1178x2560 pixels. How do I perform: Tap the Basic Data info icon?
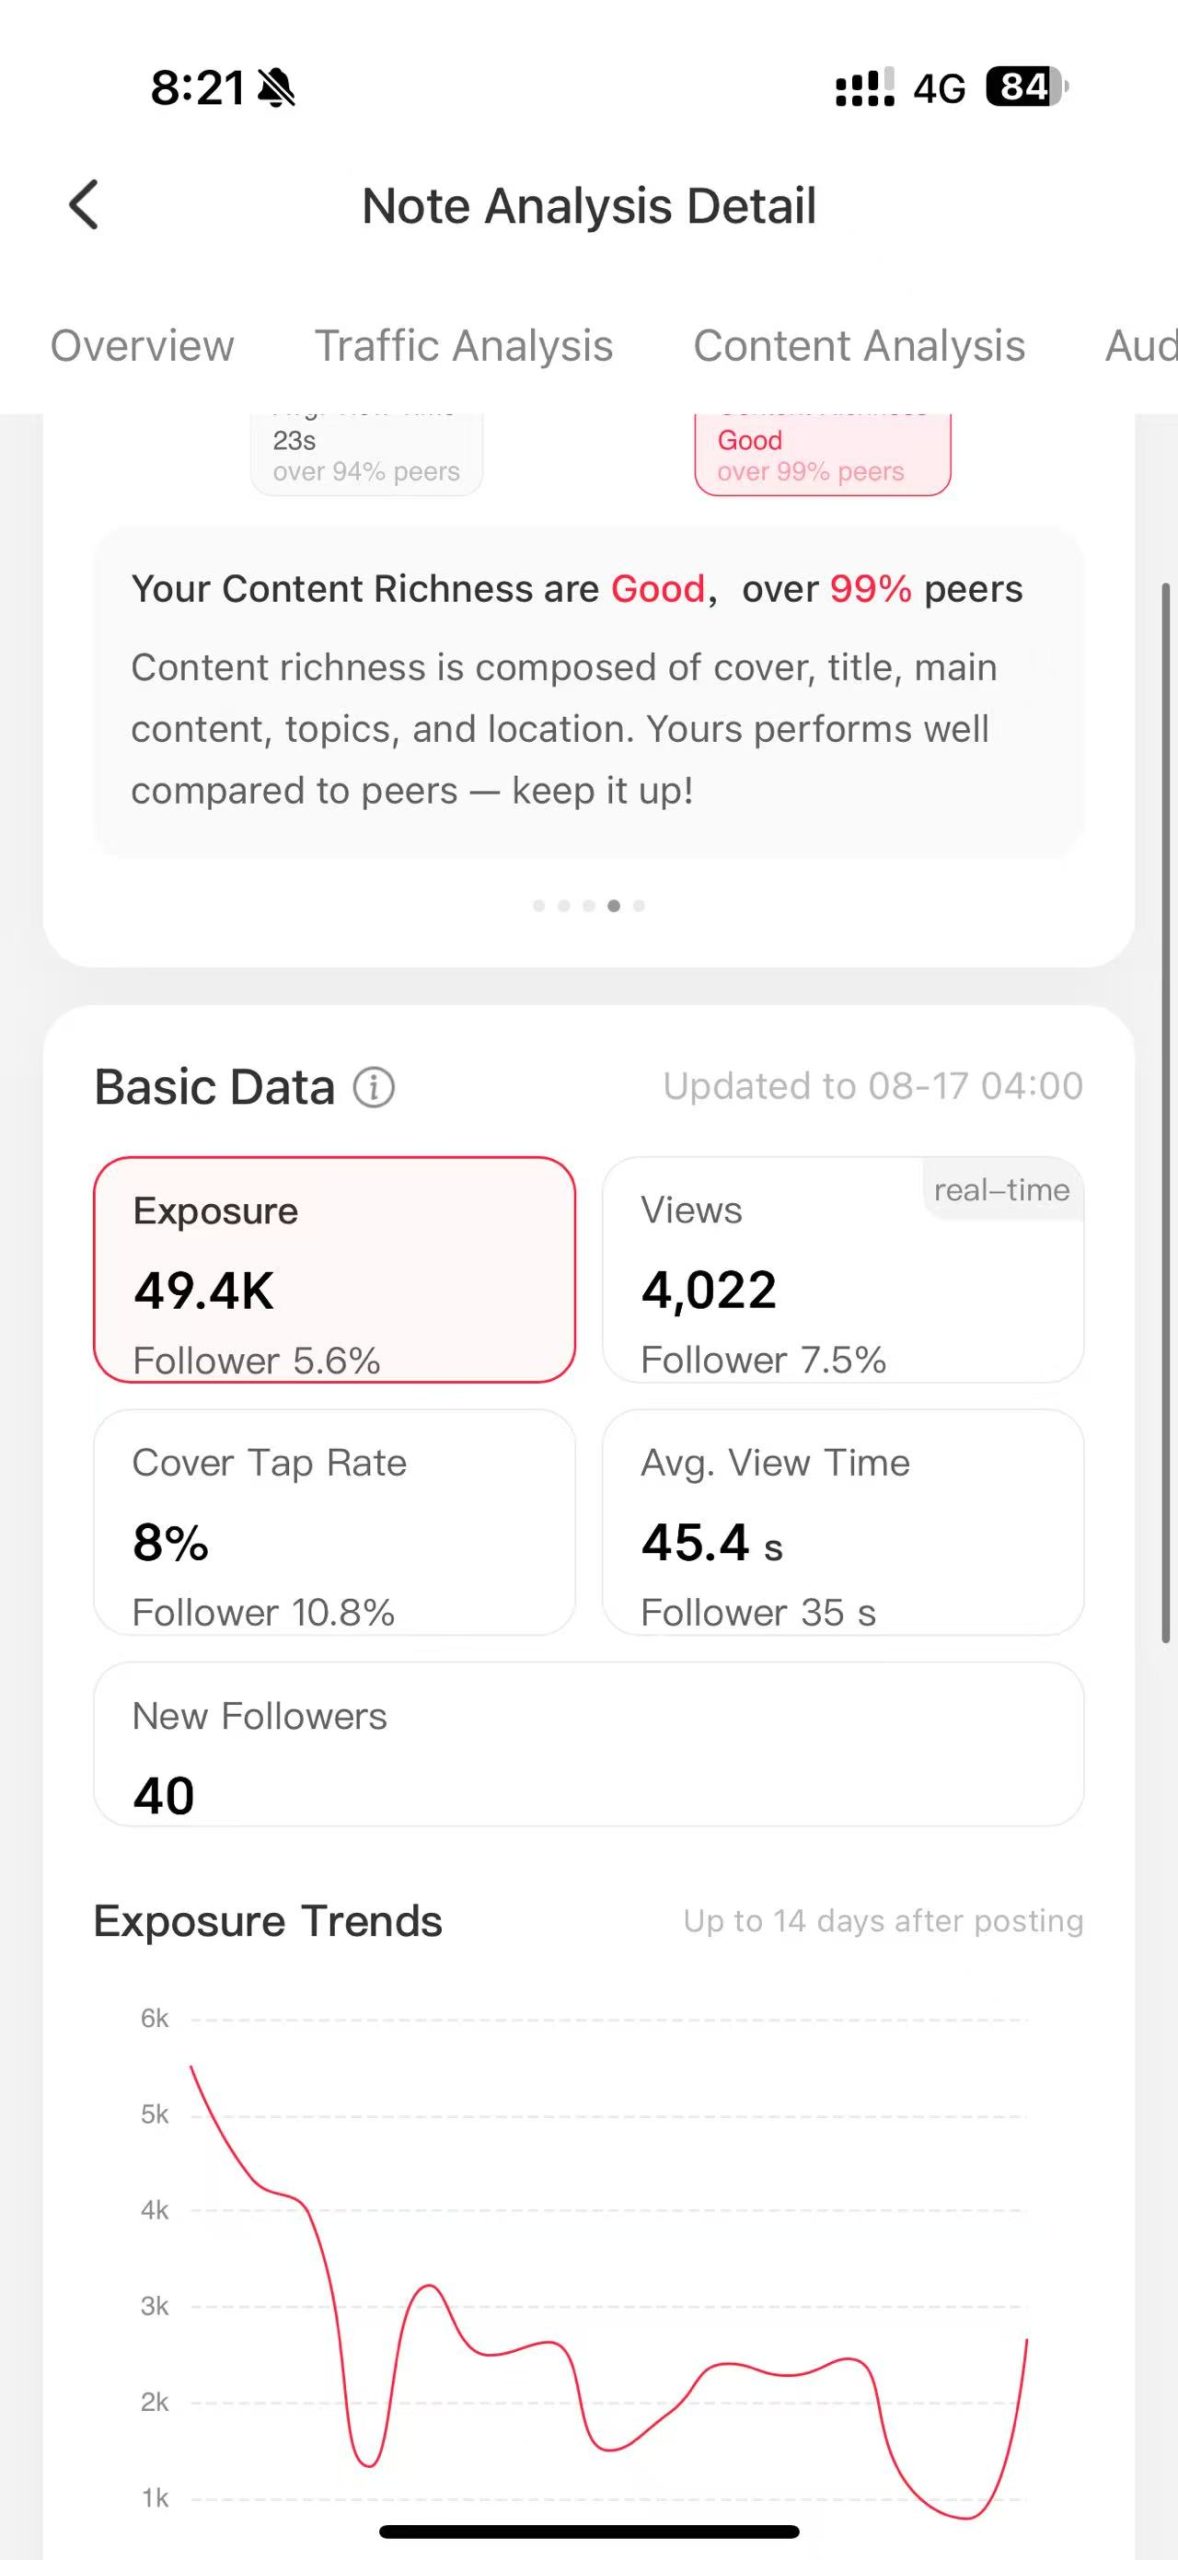pos(374,1087)
